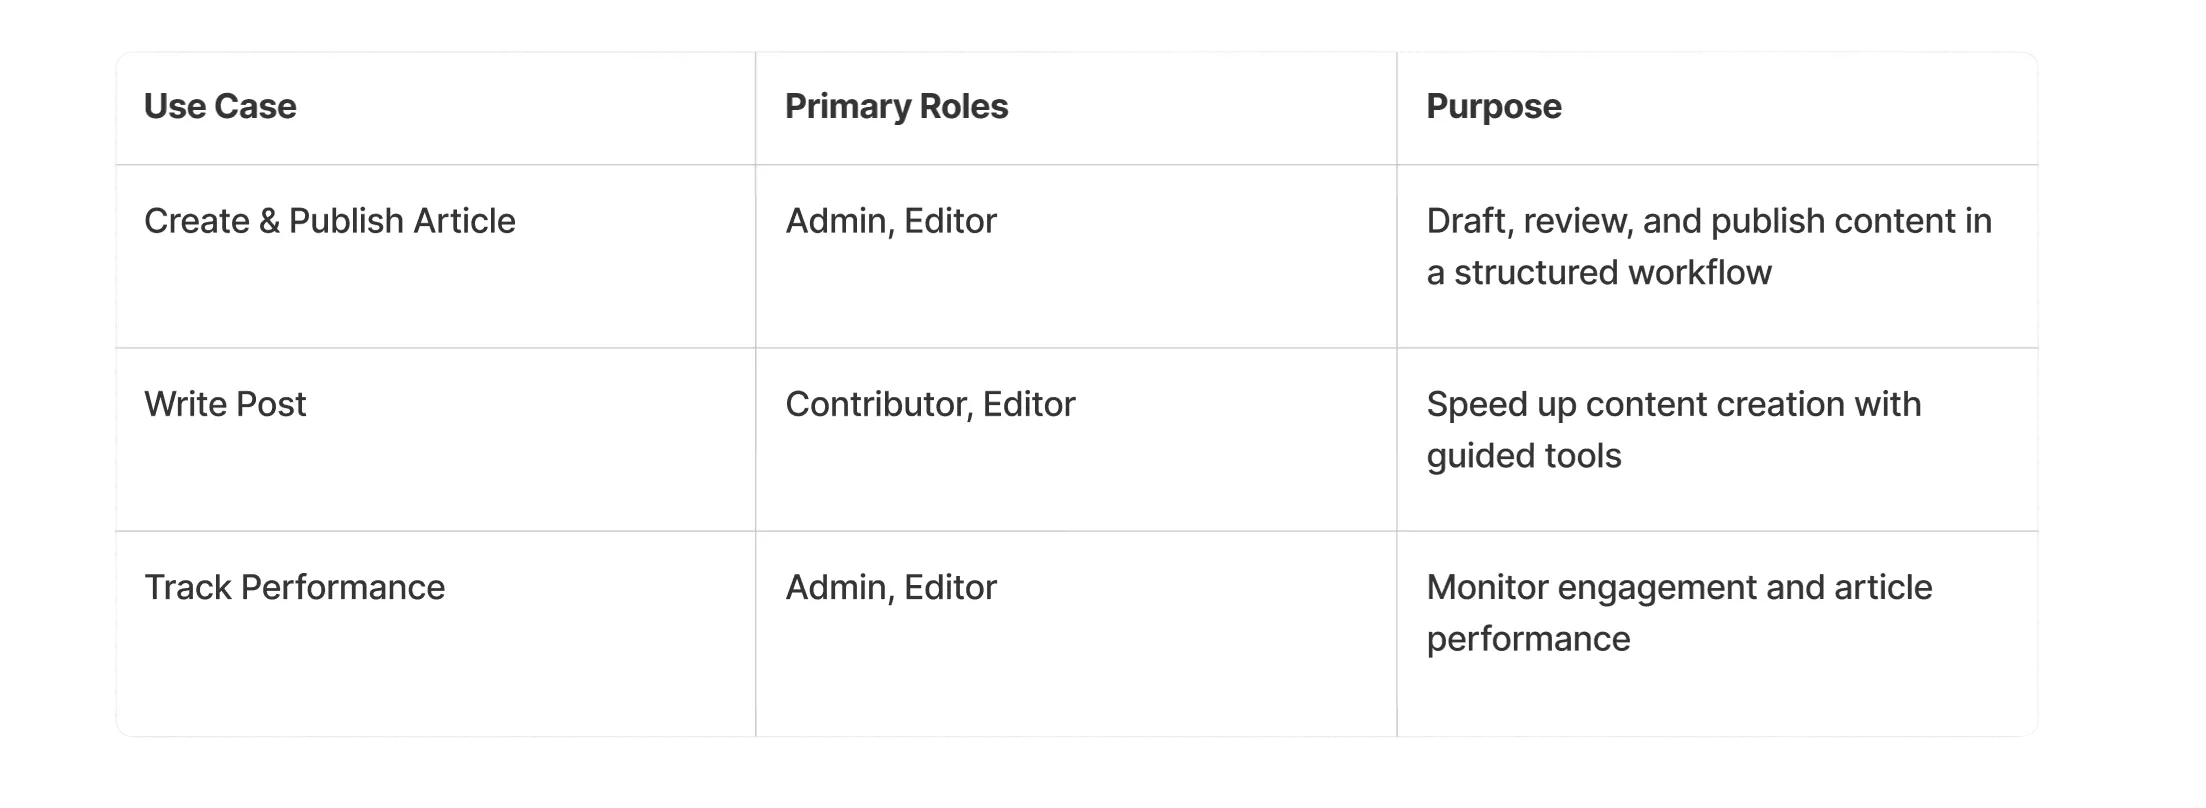This screenshot has height=808, width=2206.
Task: Select the Purpose column header
Action: (x=1493, y=107)
